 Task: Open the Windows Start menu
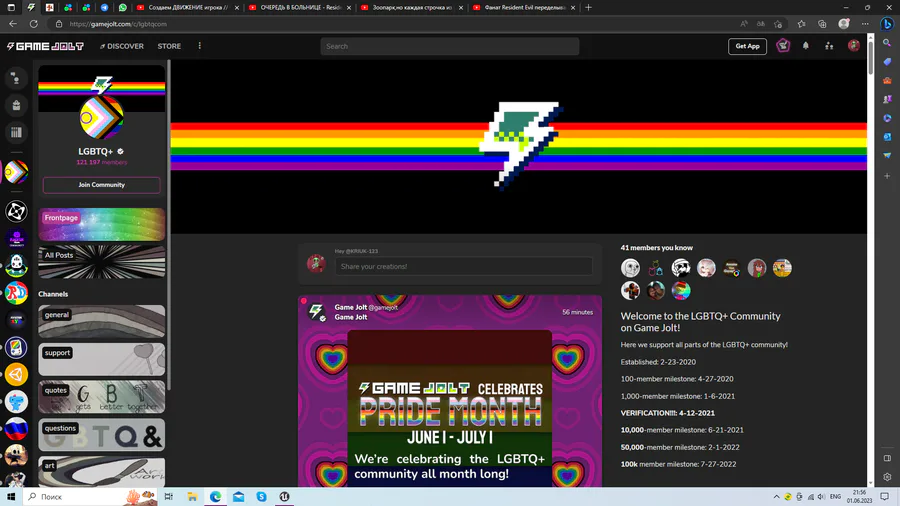click(x=11, y=497)
